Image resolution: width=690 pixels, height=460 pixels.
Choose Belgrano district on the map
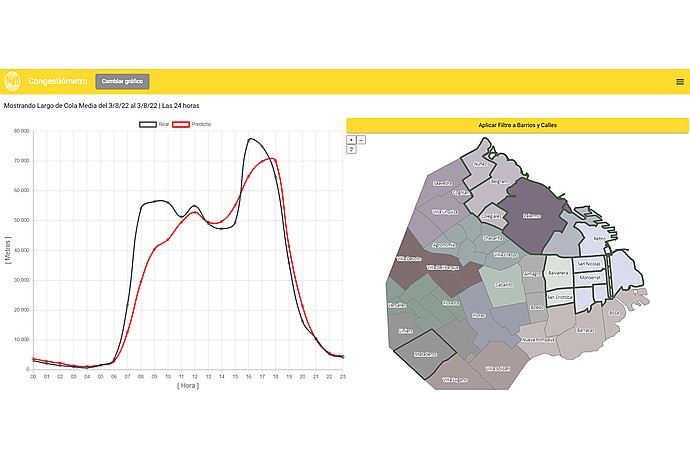[499, 181]
